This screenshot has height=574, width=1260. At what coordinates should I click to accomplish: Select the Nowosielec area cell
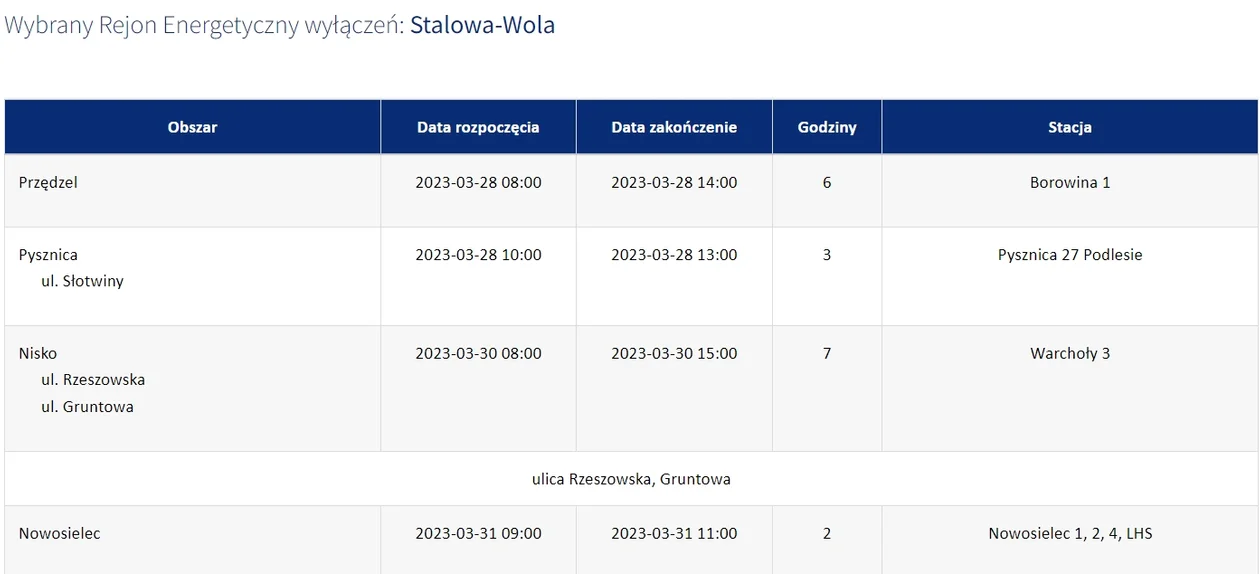[x=192, y=540]
